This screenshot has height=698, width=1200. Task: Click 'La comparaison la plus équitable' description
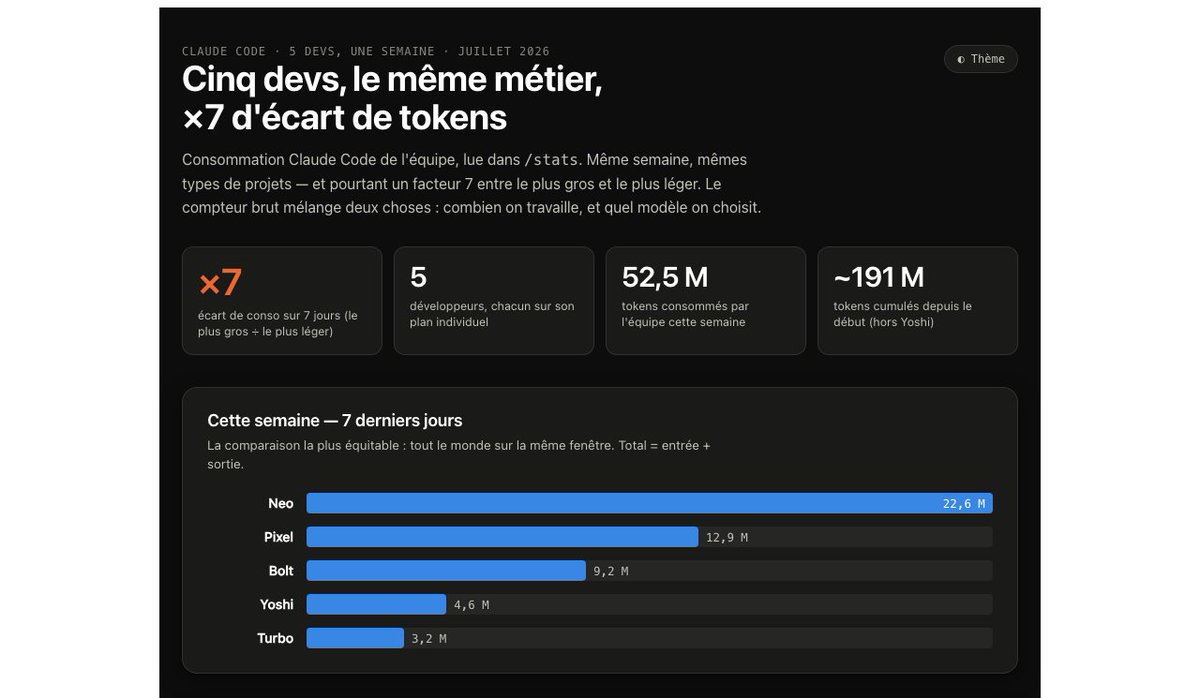[x=459, y=454]
